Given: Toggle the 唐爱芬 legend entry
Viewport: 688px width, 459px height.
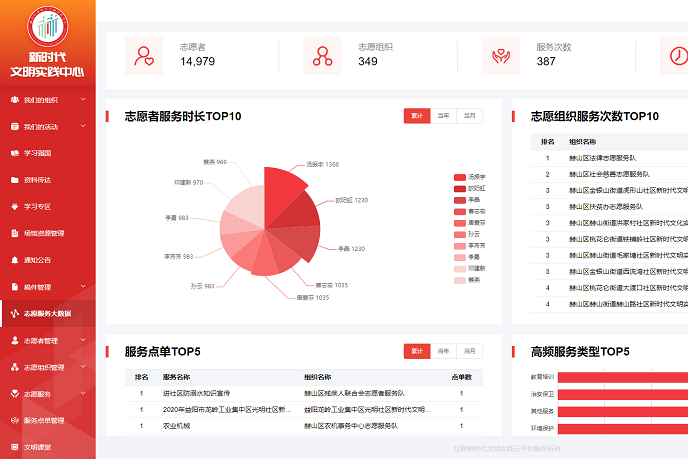Looking at the screenshot, I should click(x=469, y=223).
